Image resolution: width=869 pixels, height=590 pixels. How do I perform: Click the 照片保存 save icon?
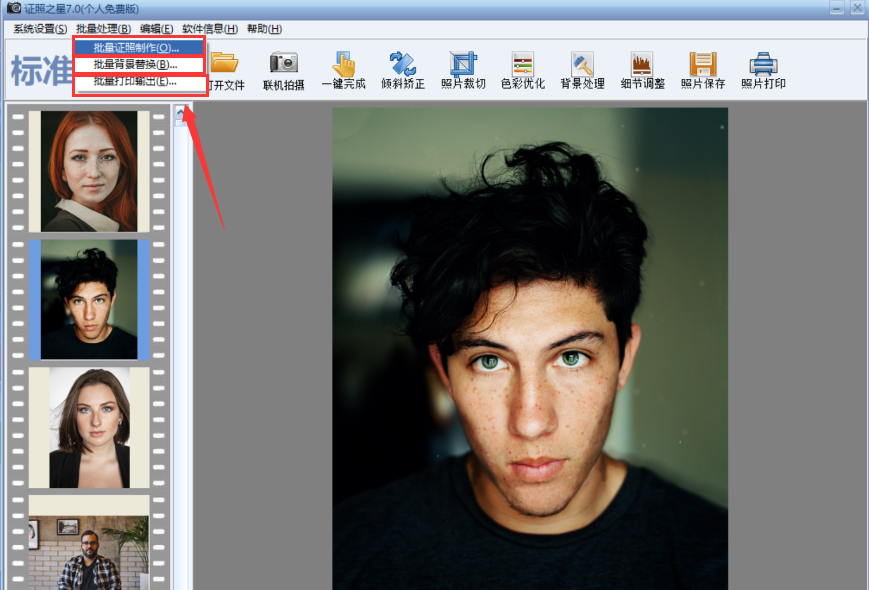click(x=703, y=63)
